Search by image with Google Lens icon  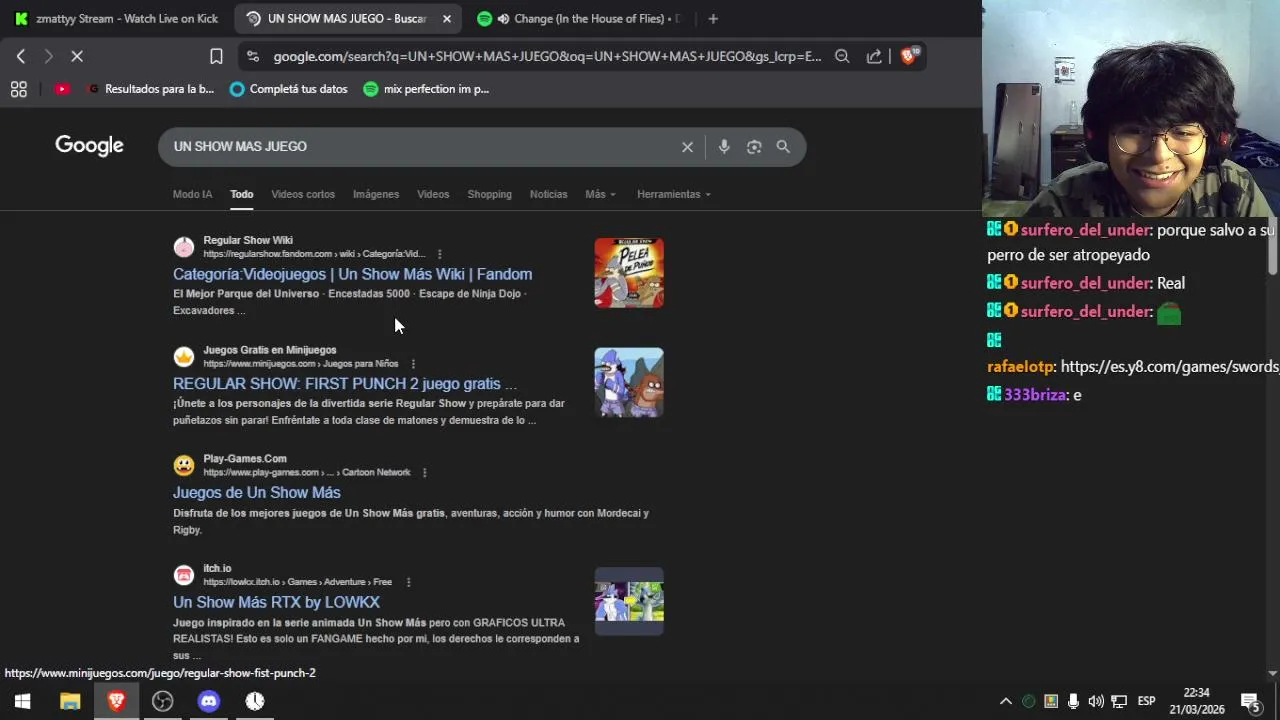(754, 147)
